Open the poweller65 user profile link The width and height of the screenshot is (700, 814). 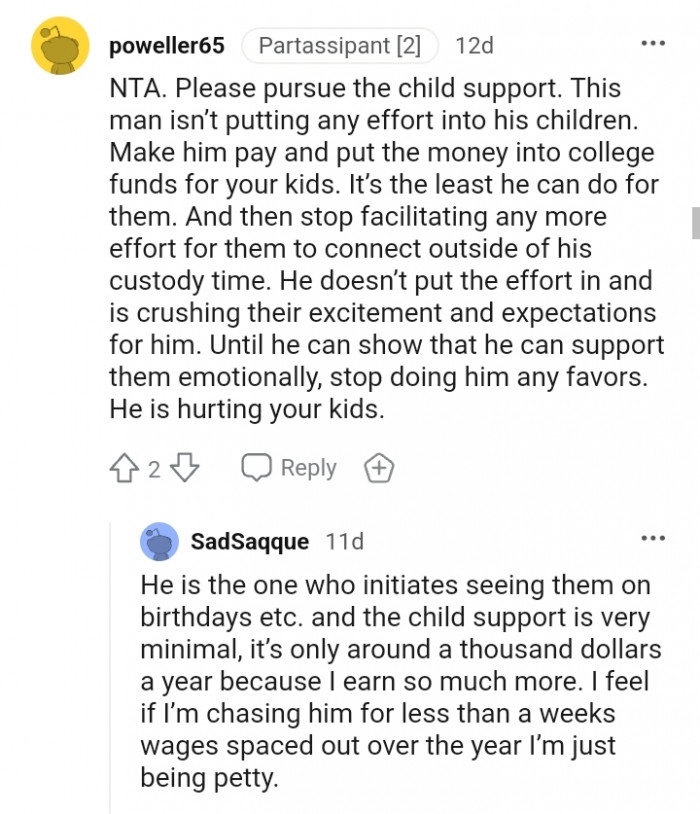pyautogui.click(x=167, y=46)
